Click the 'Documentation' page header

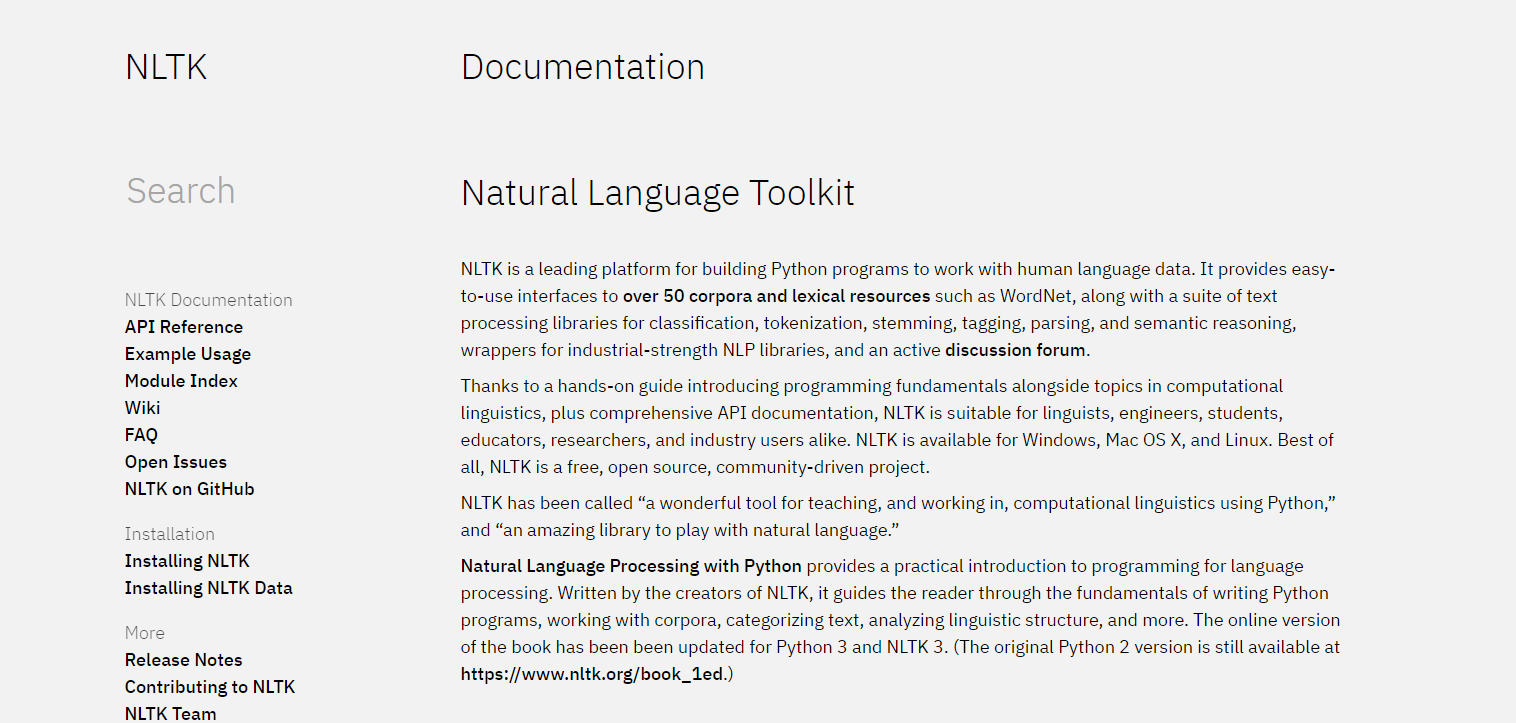pyautogui.click(x=583, y=67)
